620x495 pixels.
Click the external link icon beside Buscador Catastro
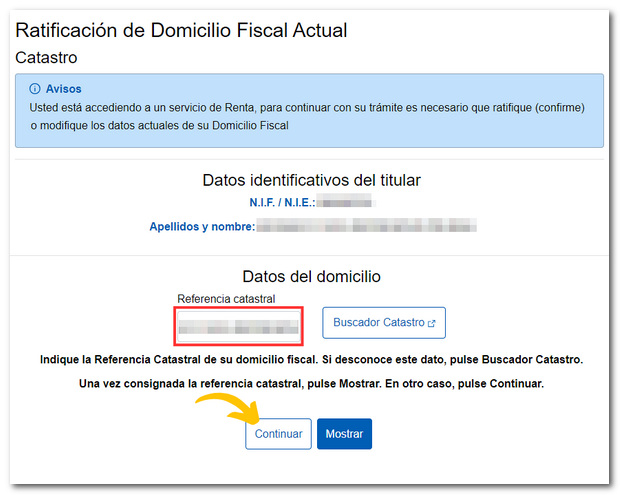click(x=431, y=323)
